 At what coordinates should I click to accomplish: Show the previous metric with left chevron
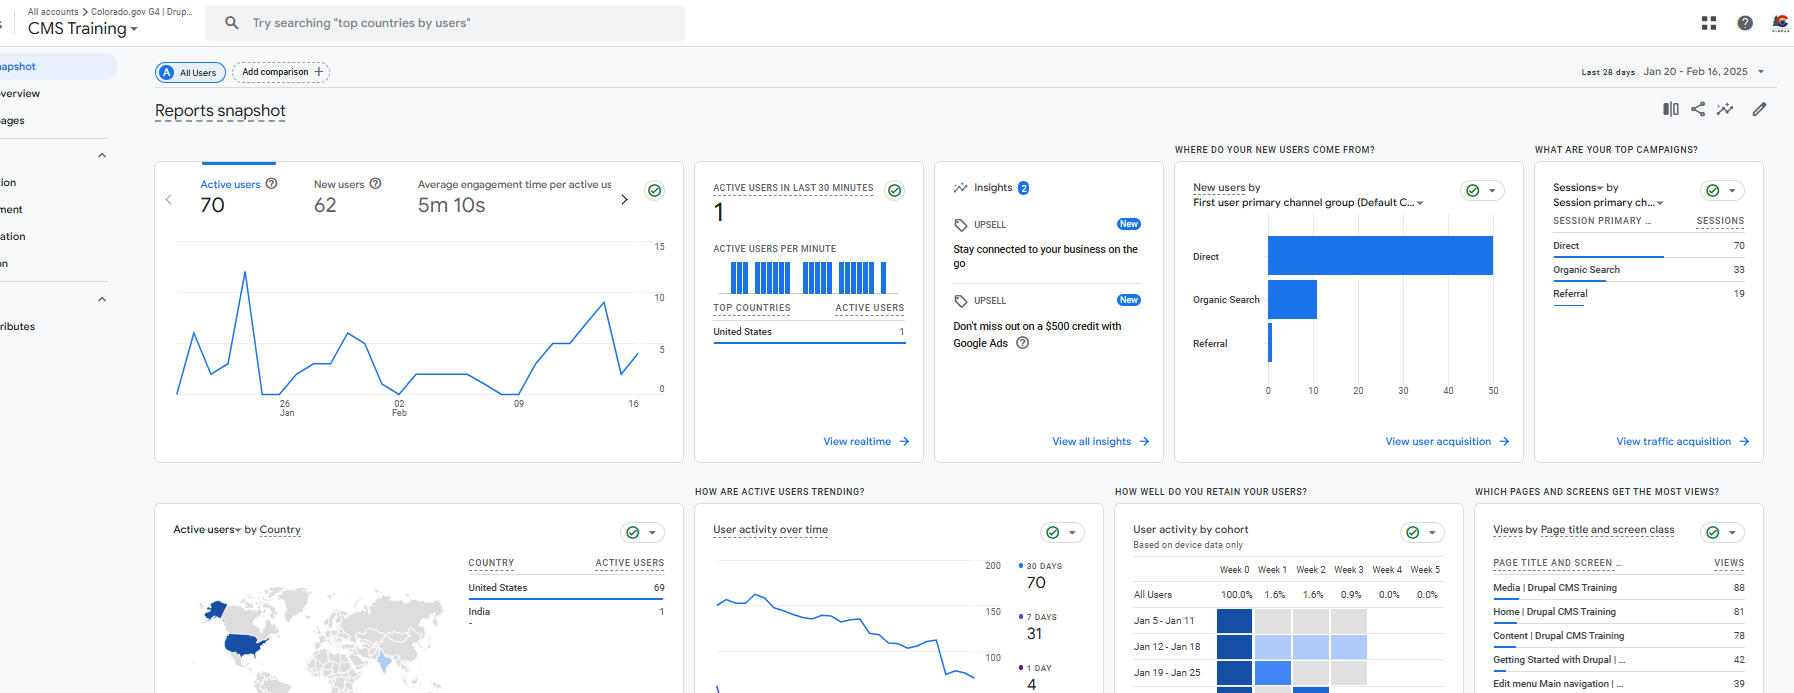click(169, 200)
